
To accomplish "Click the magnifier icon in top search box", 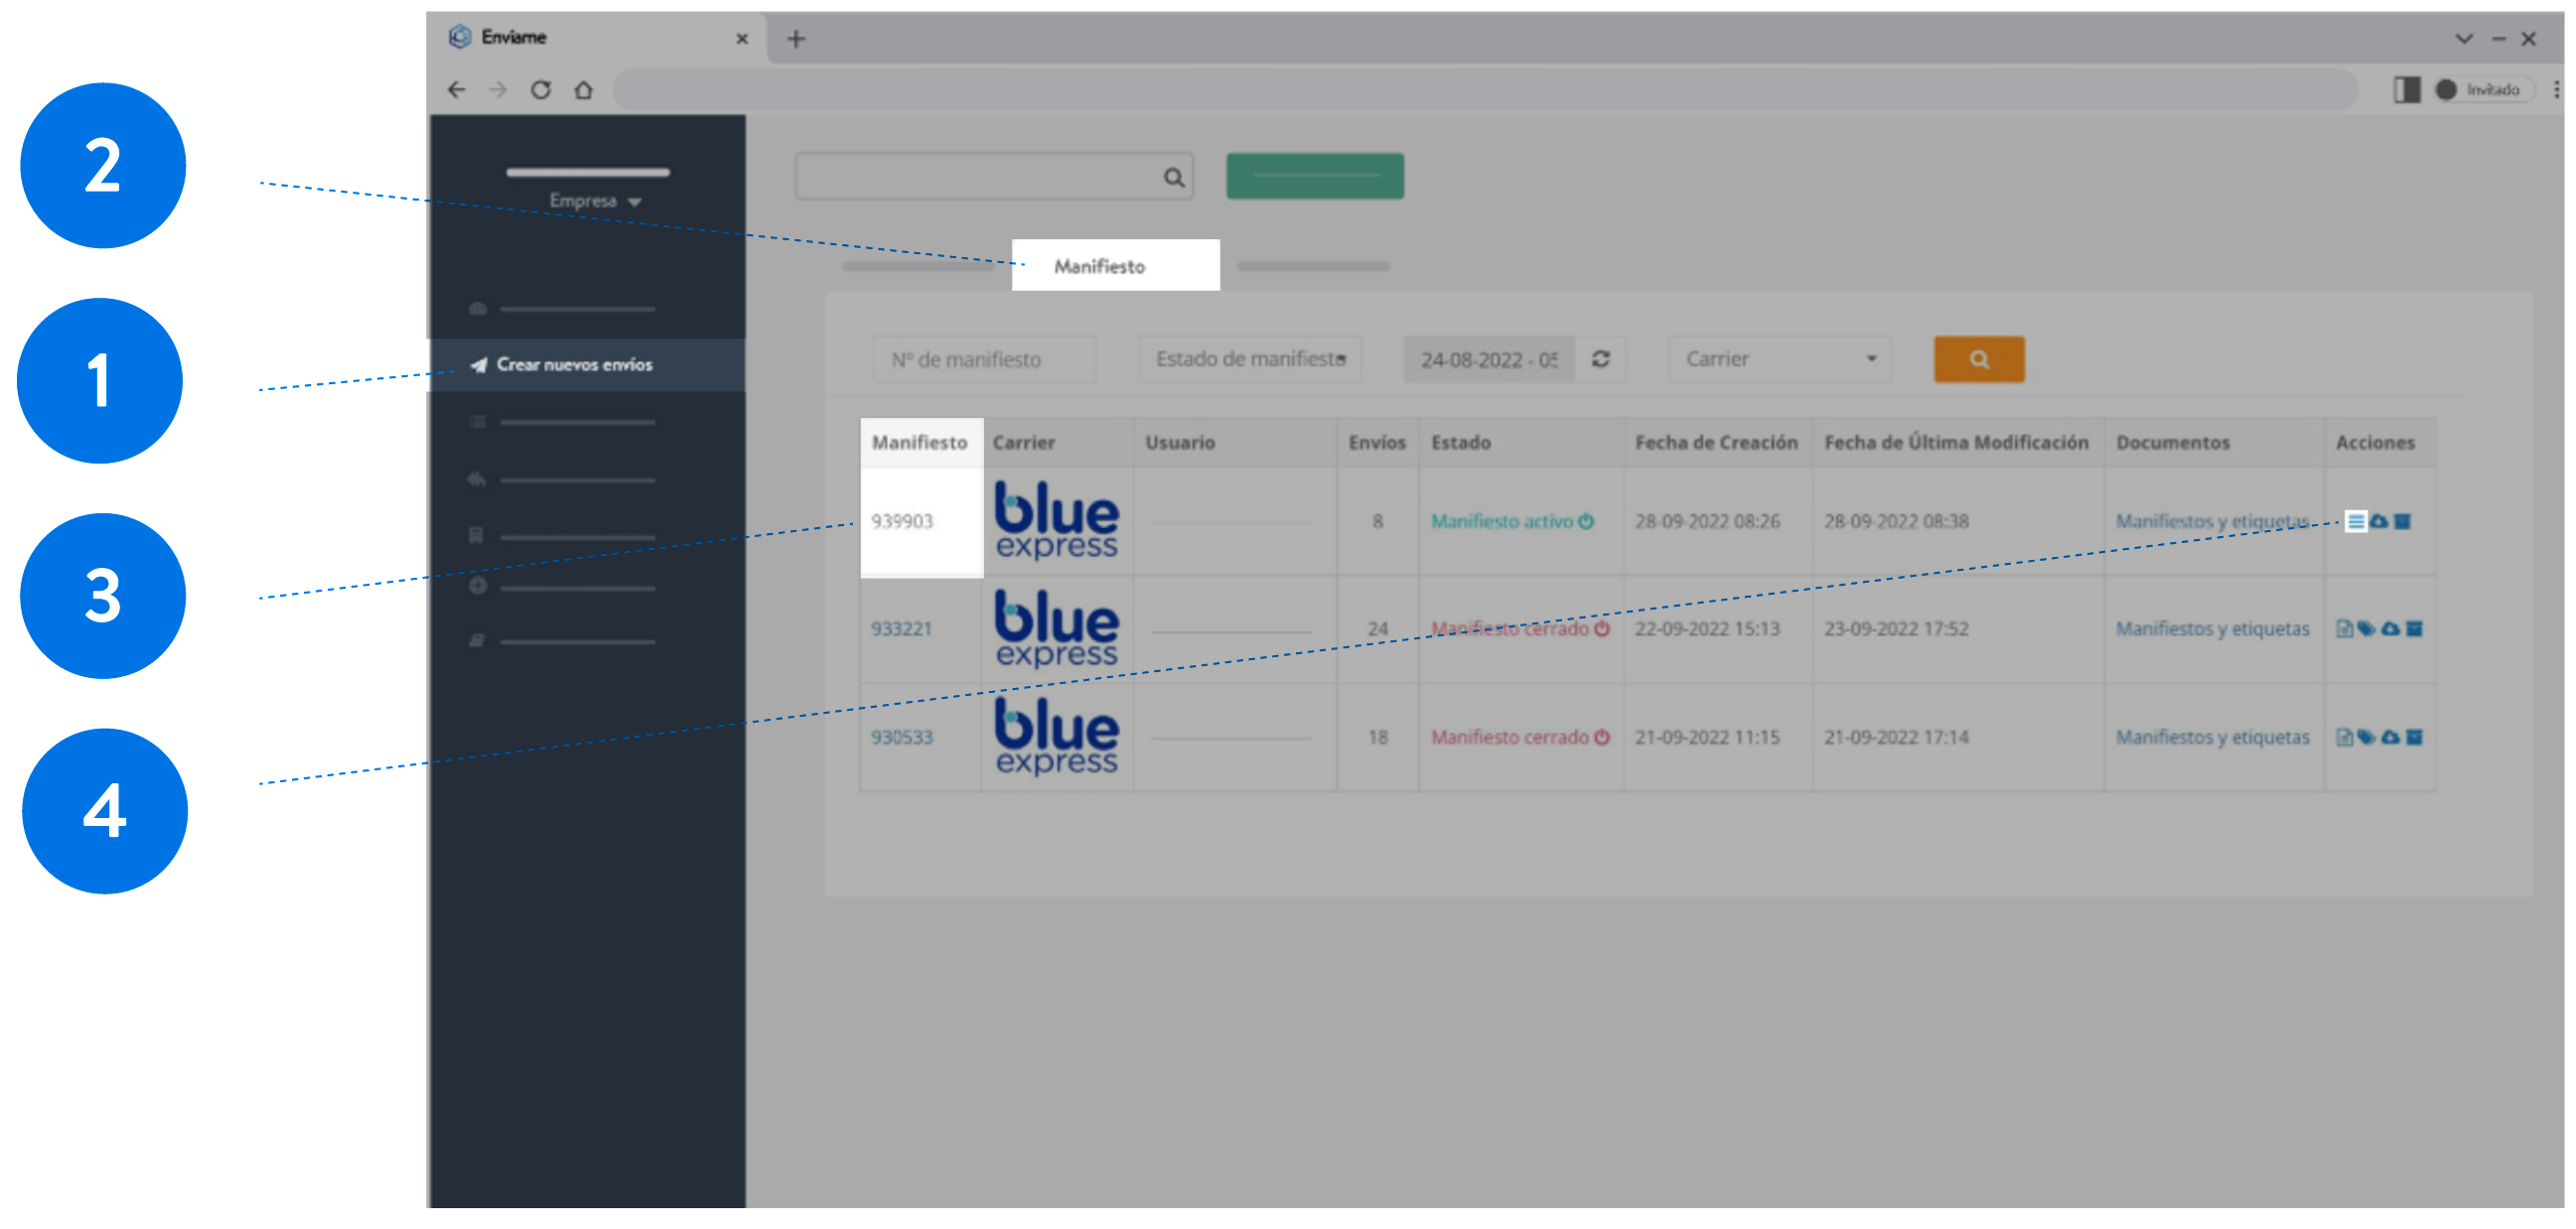I will 1173,178.
